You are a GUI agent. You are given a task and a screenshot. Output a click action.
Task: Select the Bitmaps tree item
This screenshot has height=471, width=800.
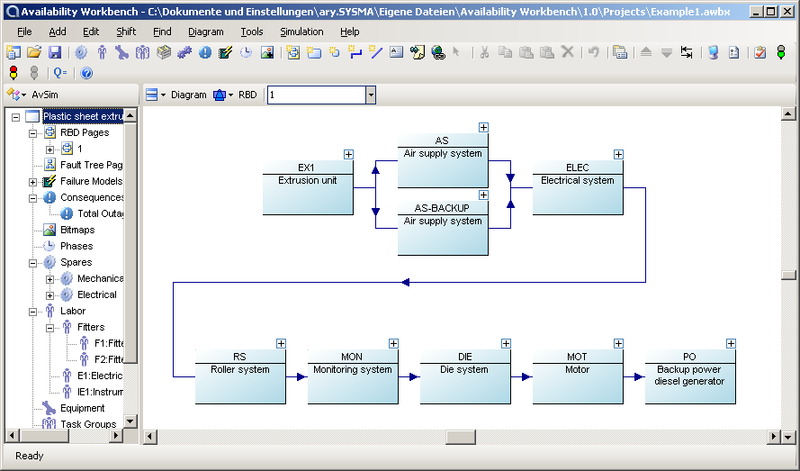click(x=77, y=230)
